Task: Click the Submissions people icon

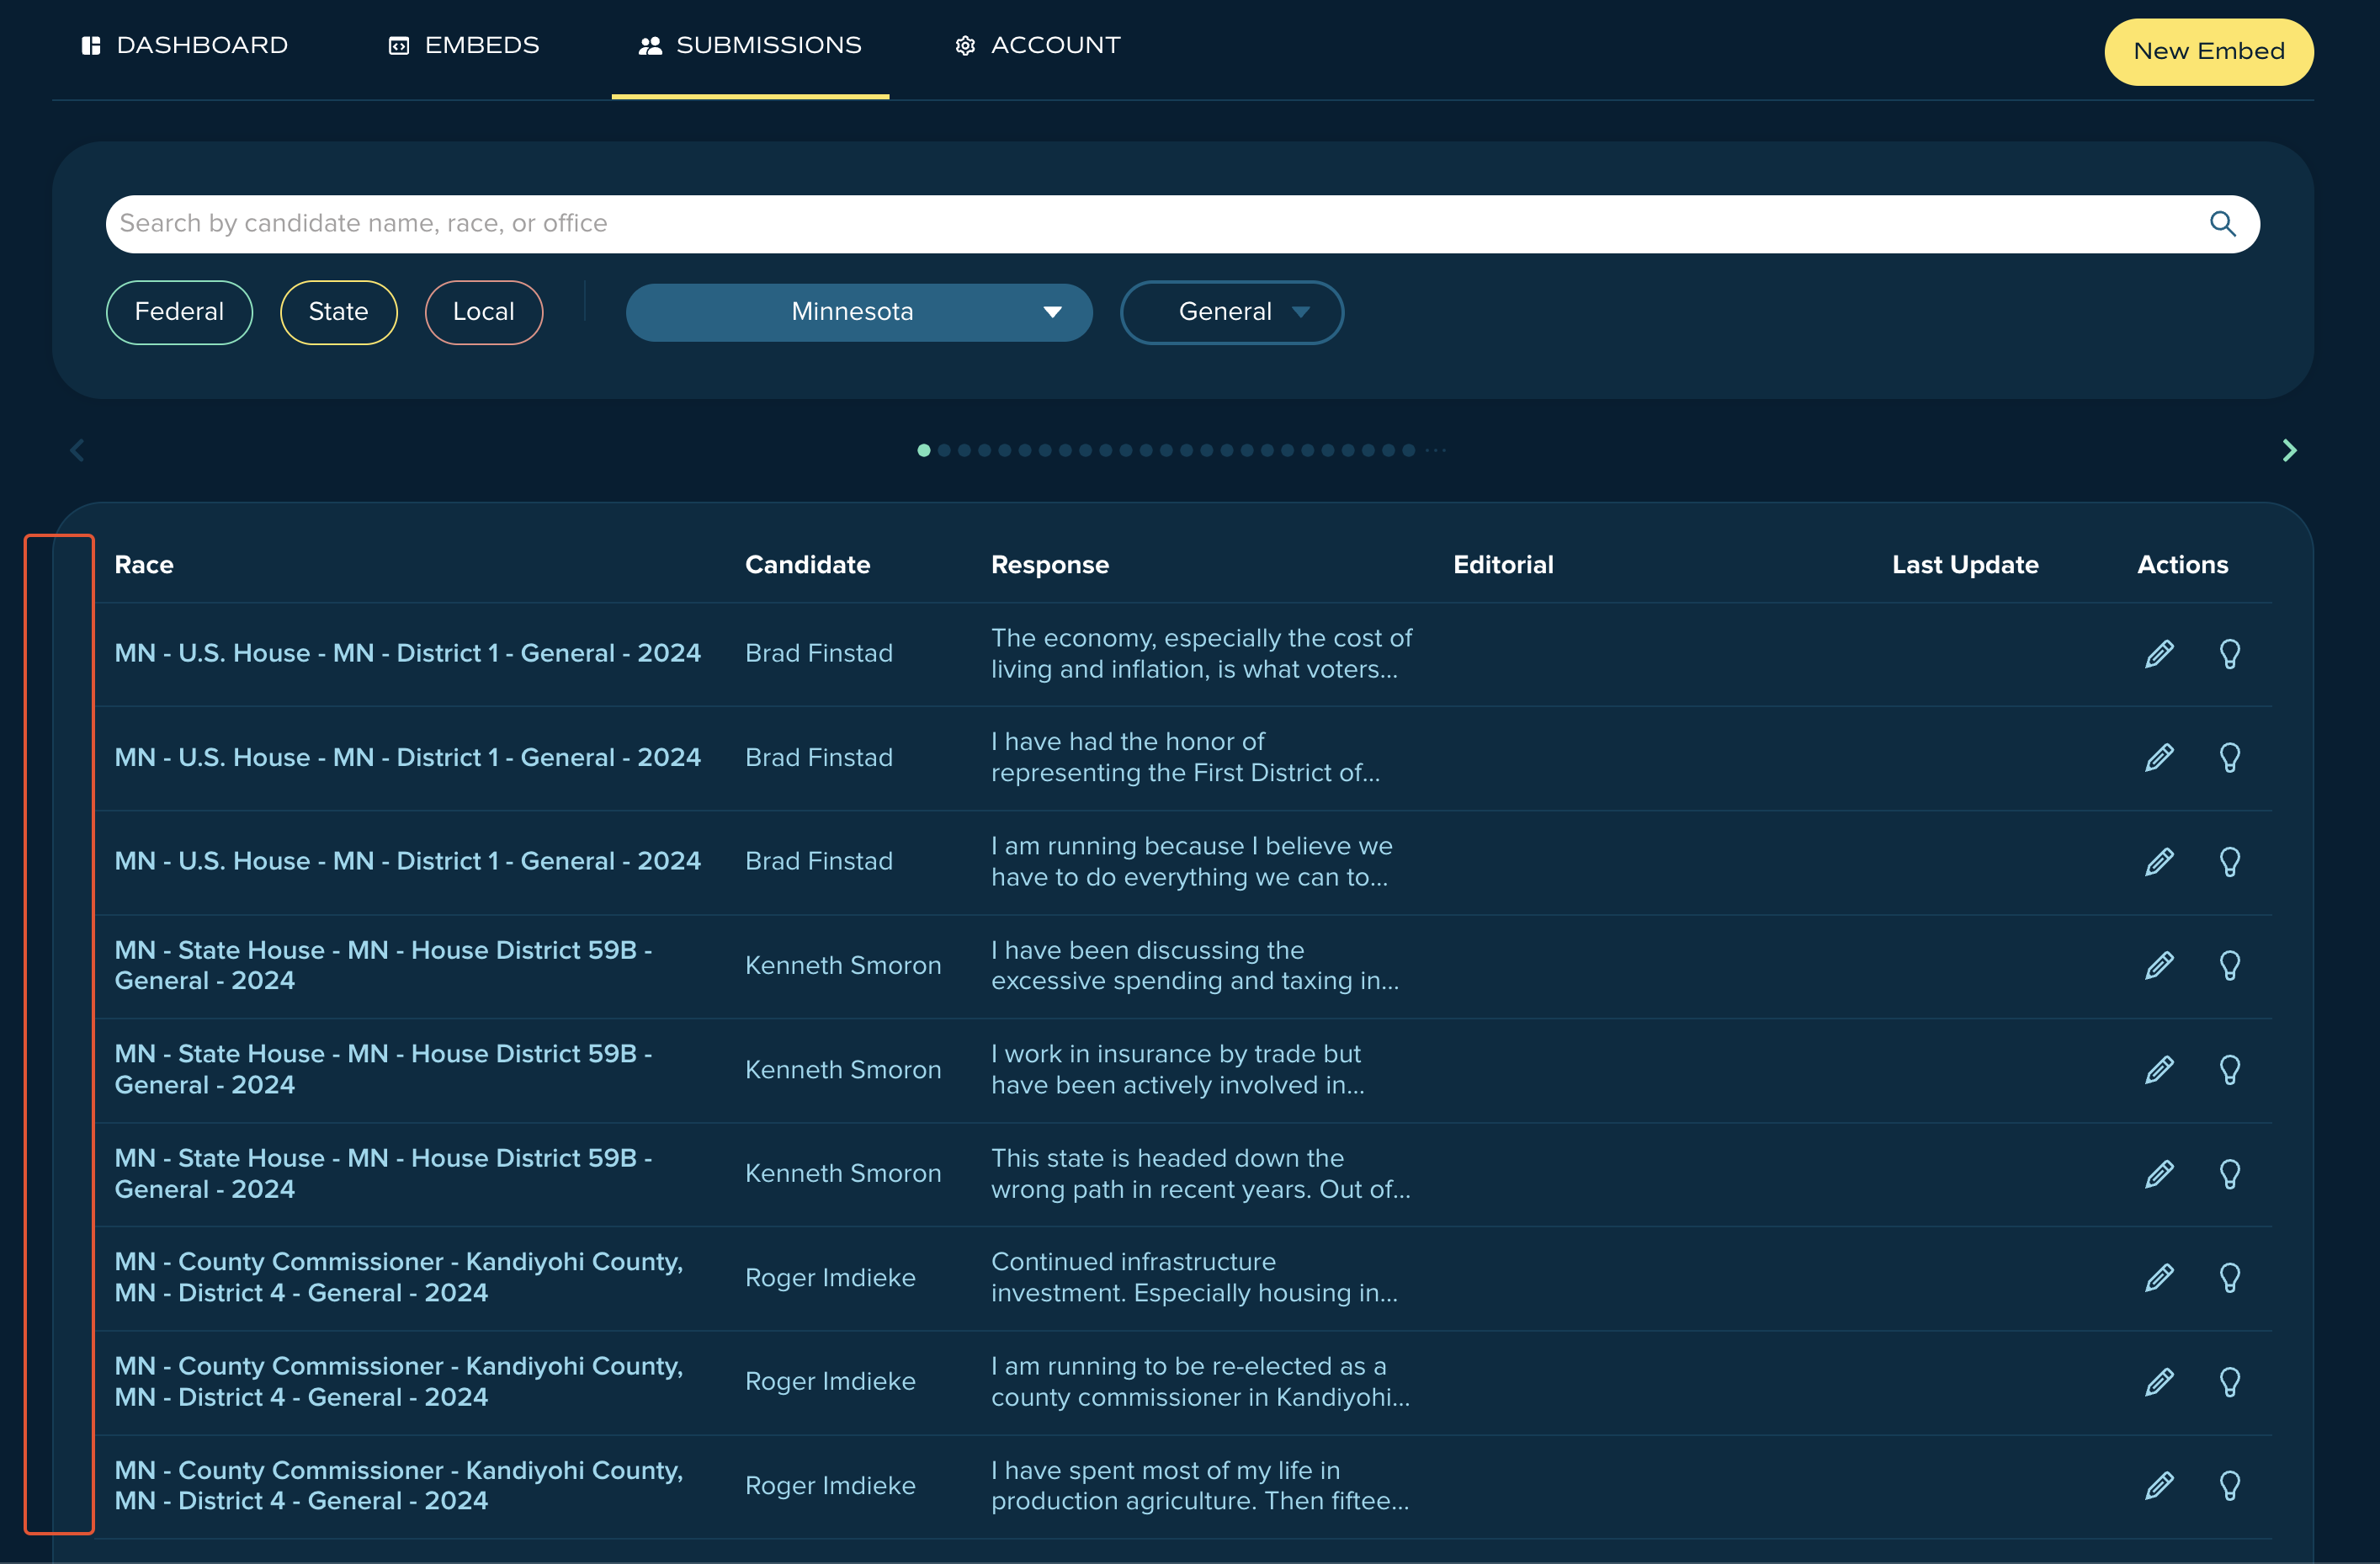Action: tap(650, 45)
